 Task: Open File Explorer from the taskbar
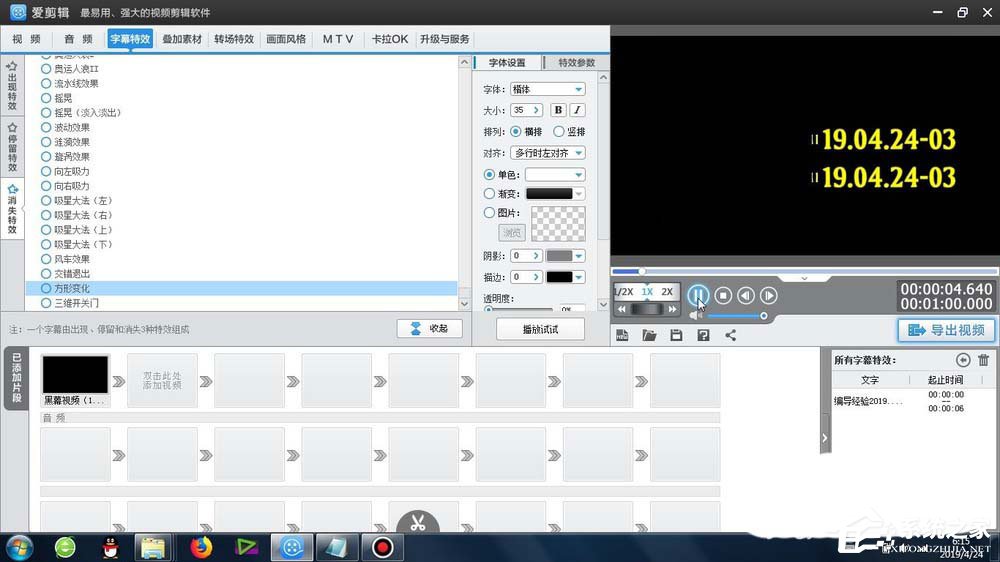coord(153,547)
